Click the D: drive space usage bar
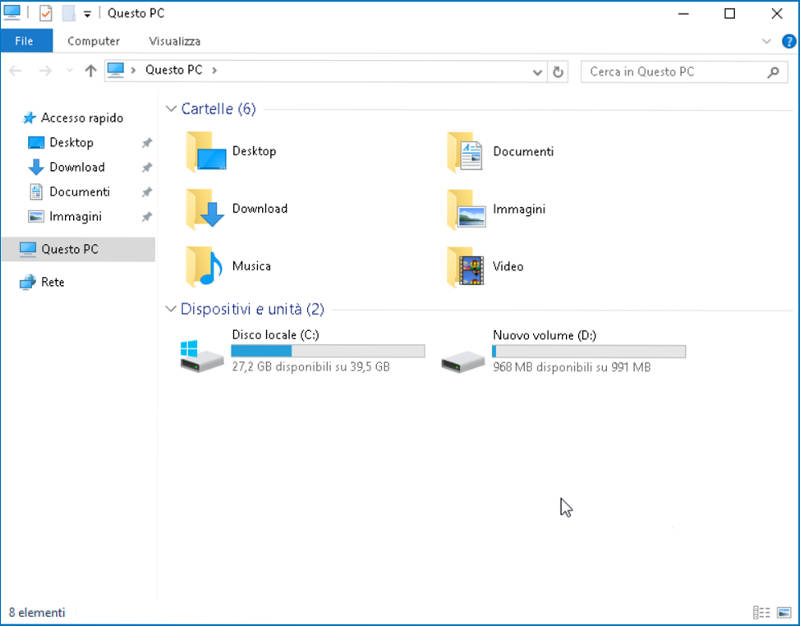800x626 pixels. pyautogui.click(x=589, y=351)
